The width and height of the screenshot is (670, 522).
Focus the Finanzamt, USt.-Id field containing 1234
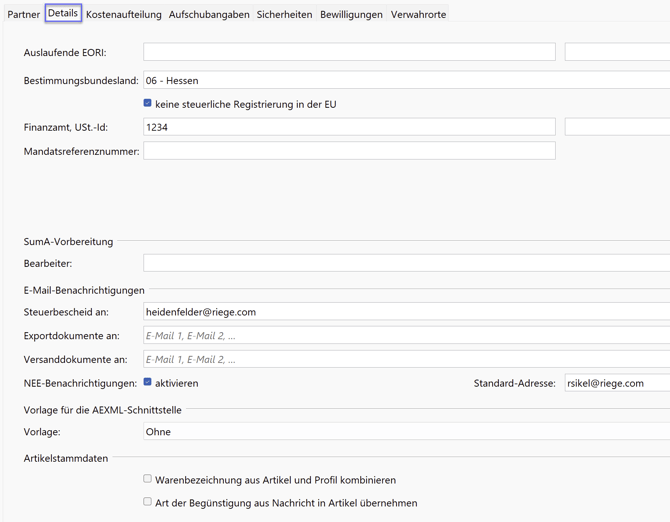(x=348, y=127)
